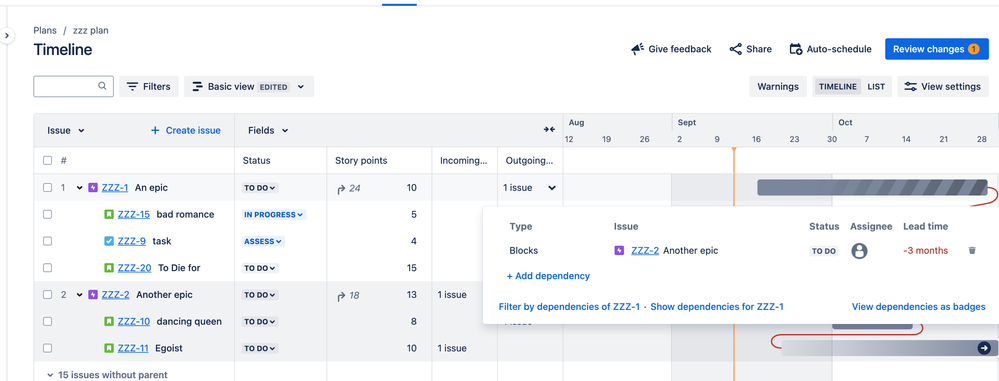Click the Auto-schedule calendar icon
The height and width of the screenshot is (381, 999).
coord(796,49)
